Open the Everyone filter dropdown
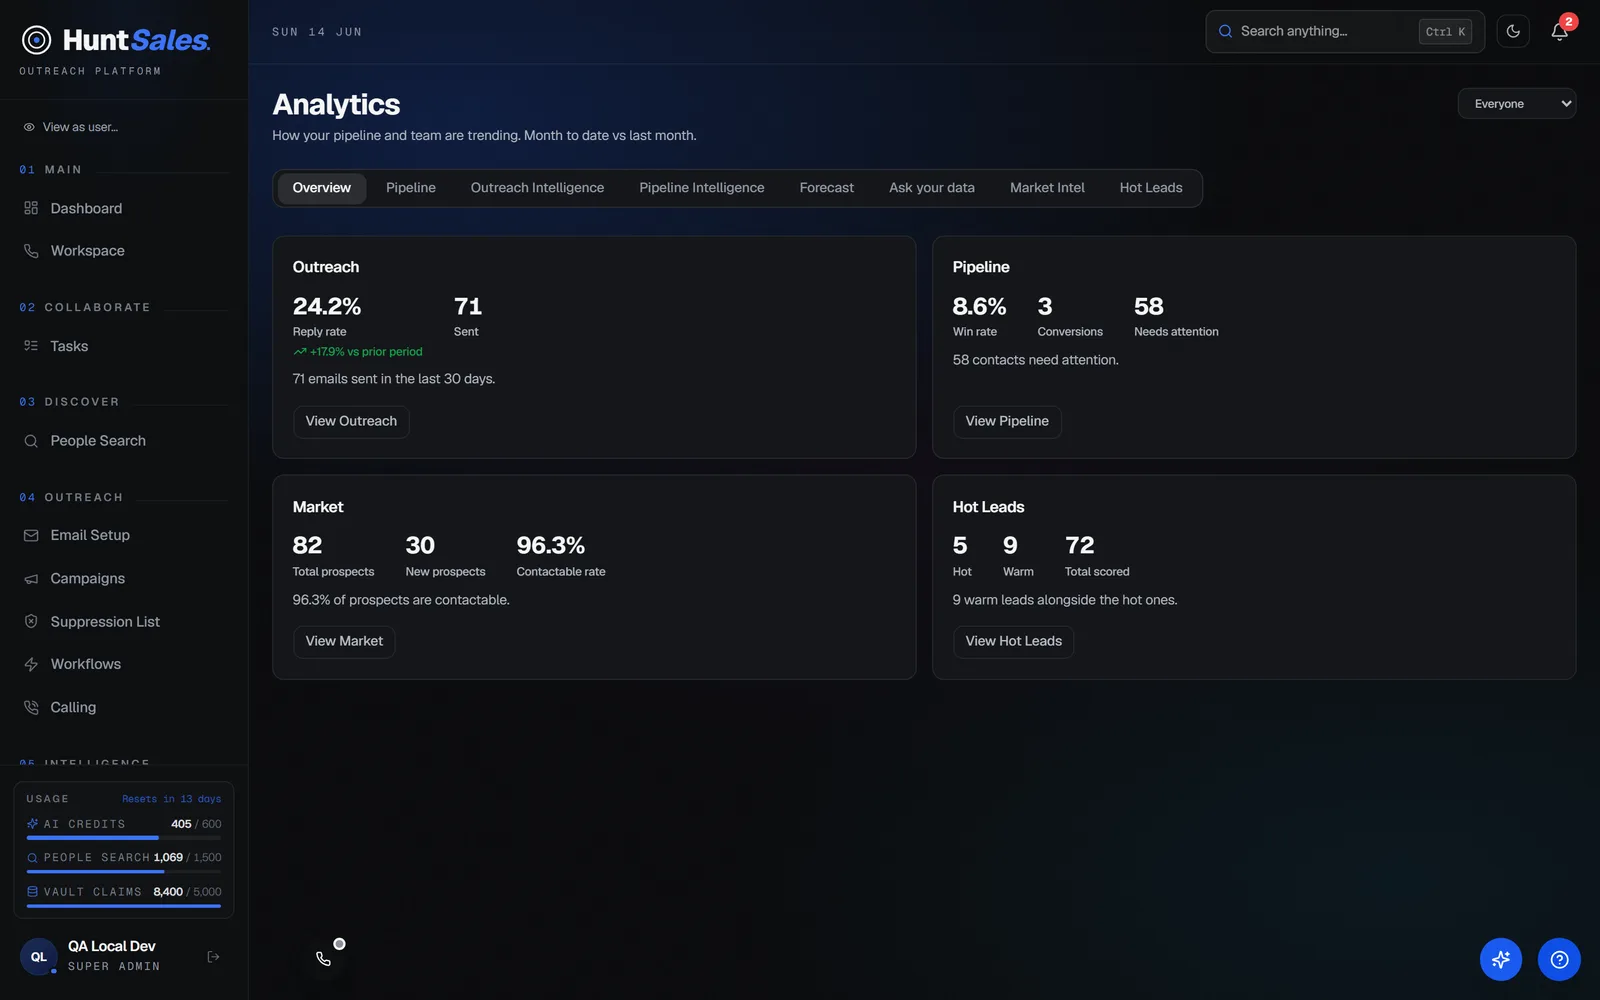1600x1000 pixels. point(1517,104)
